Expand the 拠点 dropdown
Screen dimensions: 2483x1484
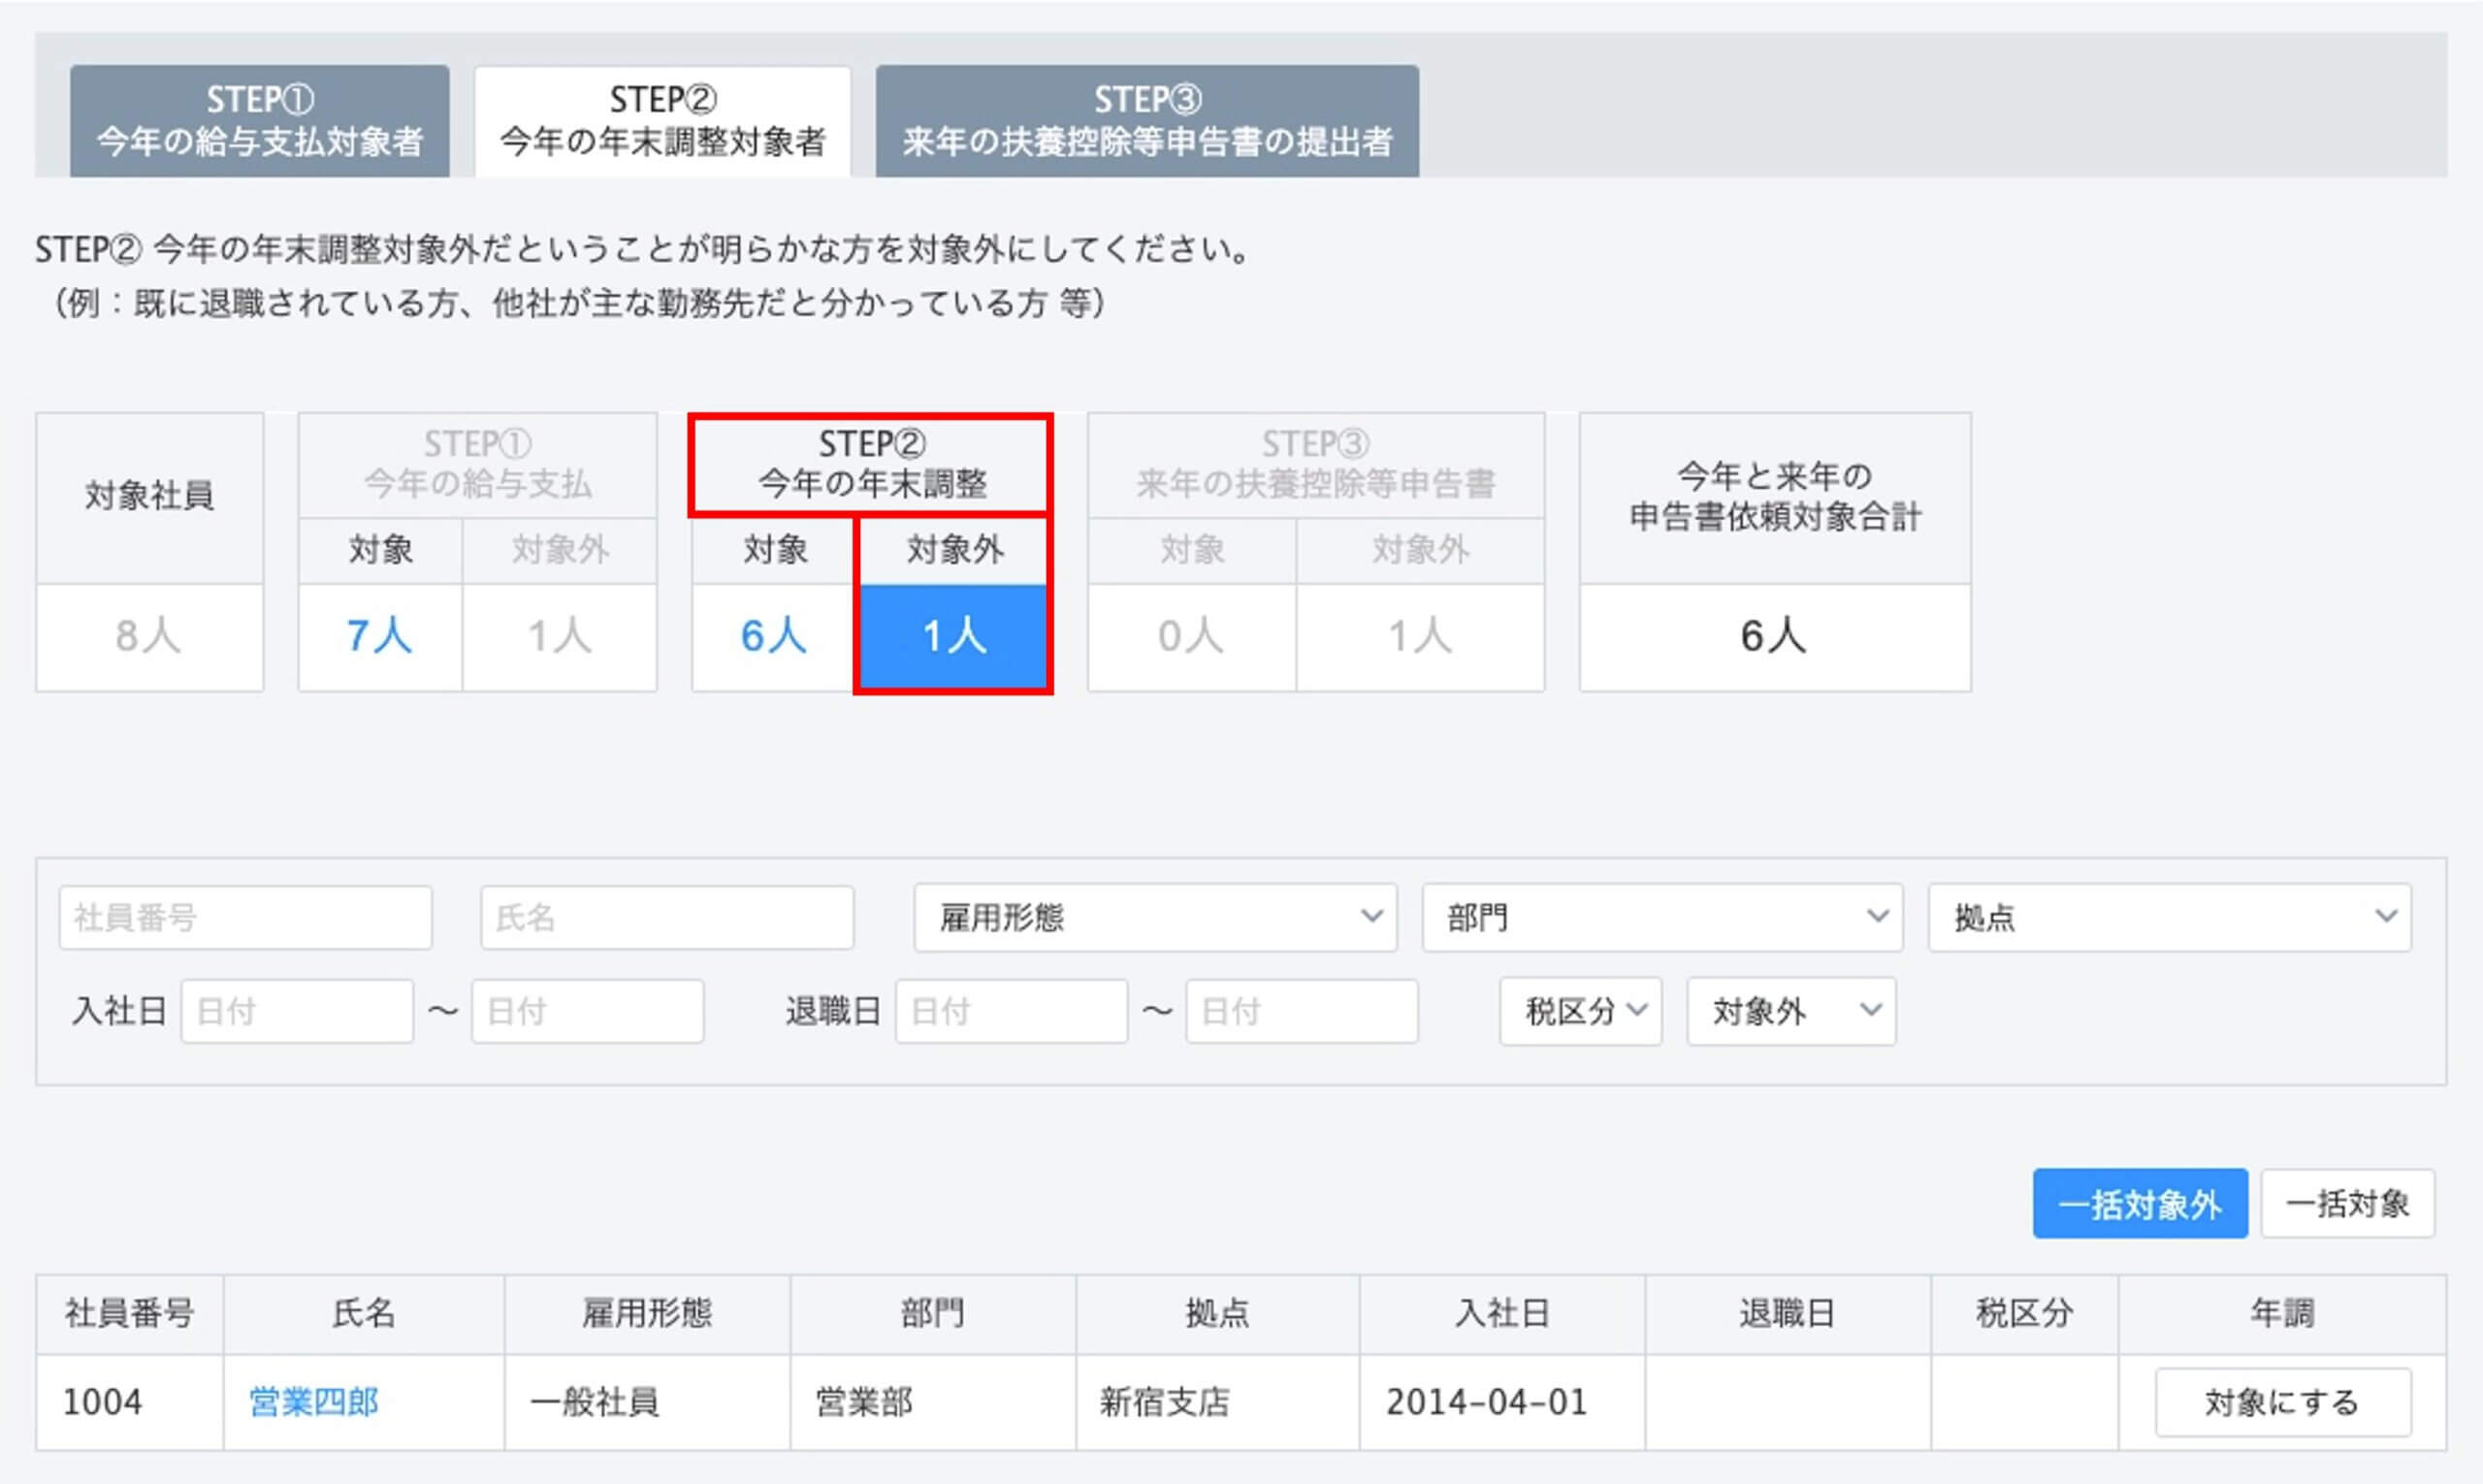coord(2169,917)
